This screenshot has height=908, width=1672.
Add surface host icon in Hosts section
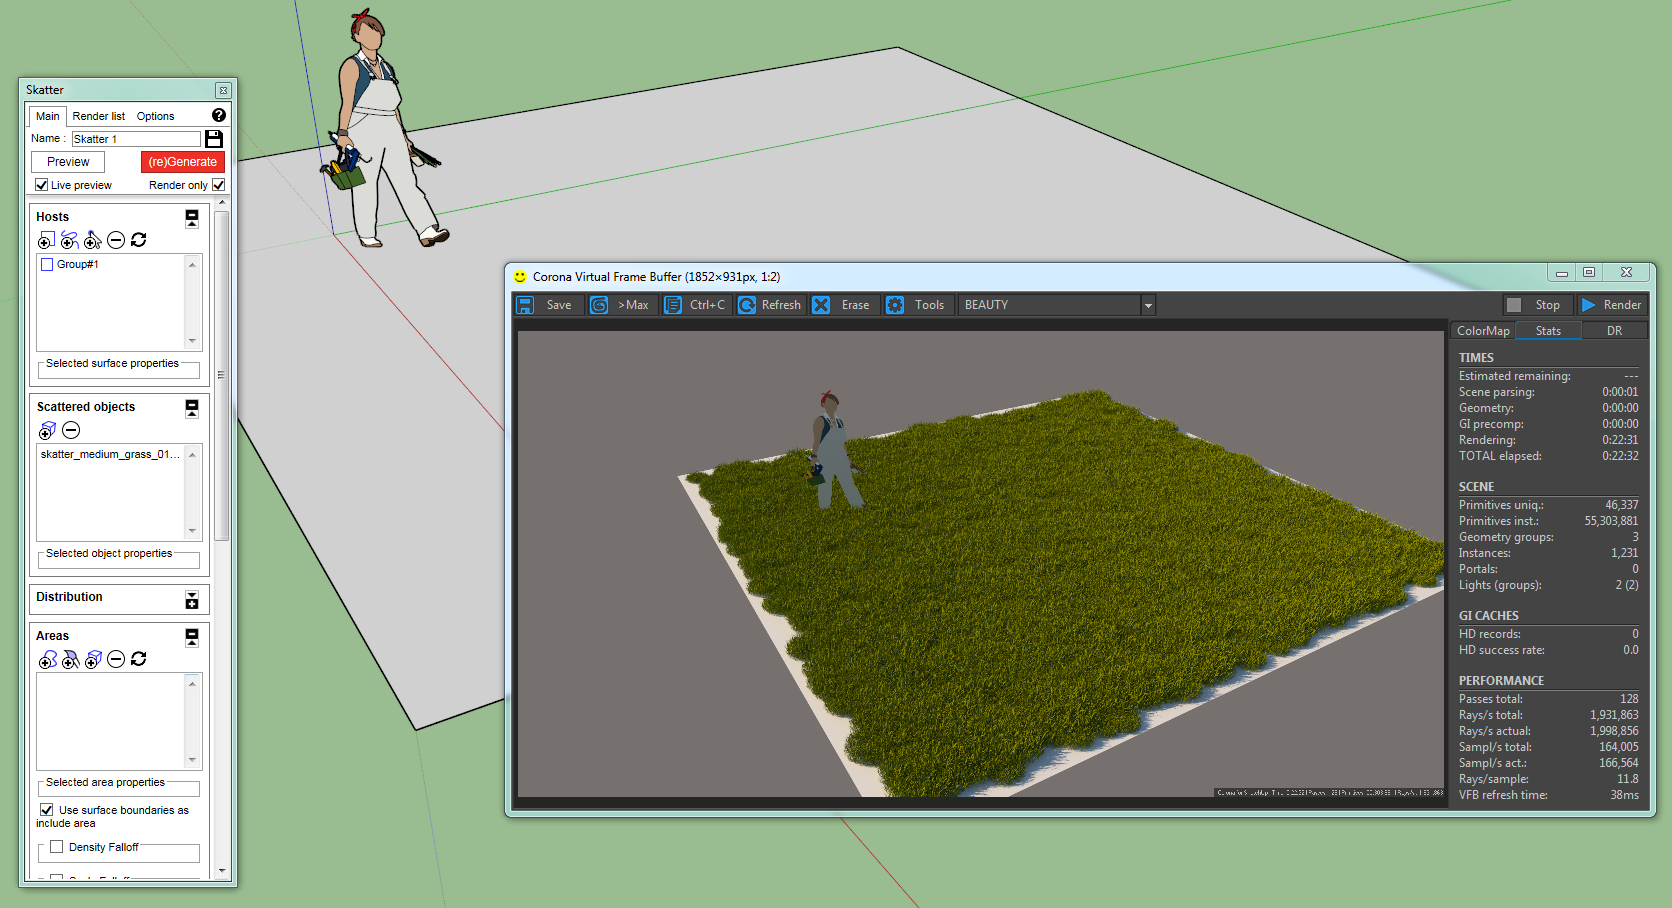[x=46, y=240]
